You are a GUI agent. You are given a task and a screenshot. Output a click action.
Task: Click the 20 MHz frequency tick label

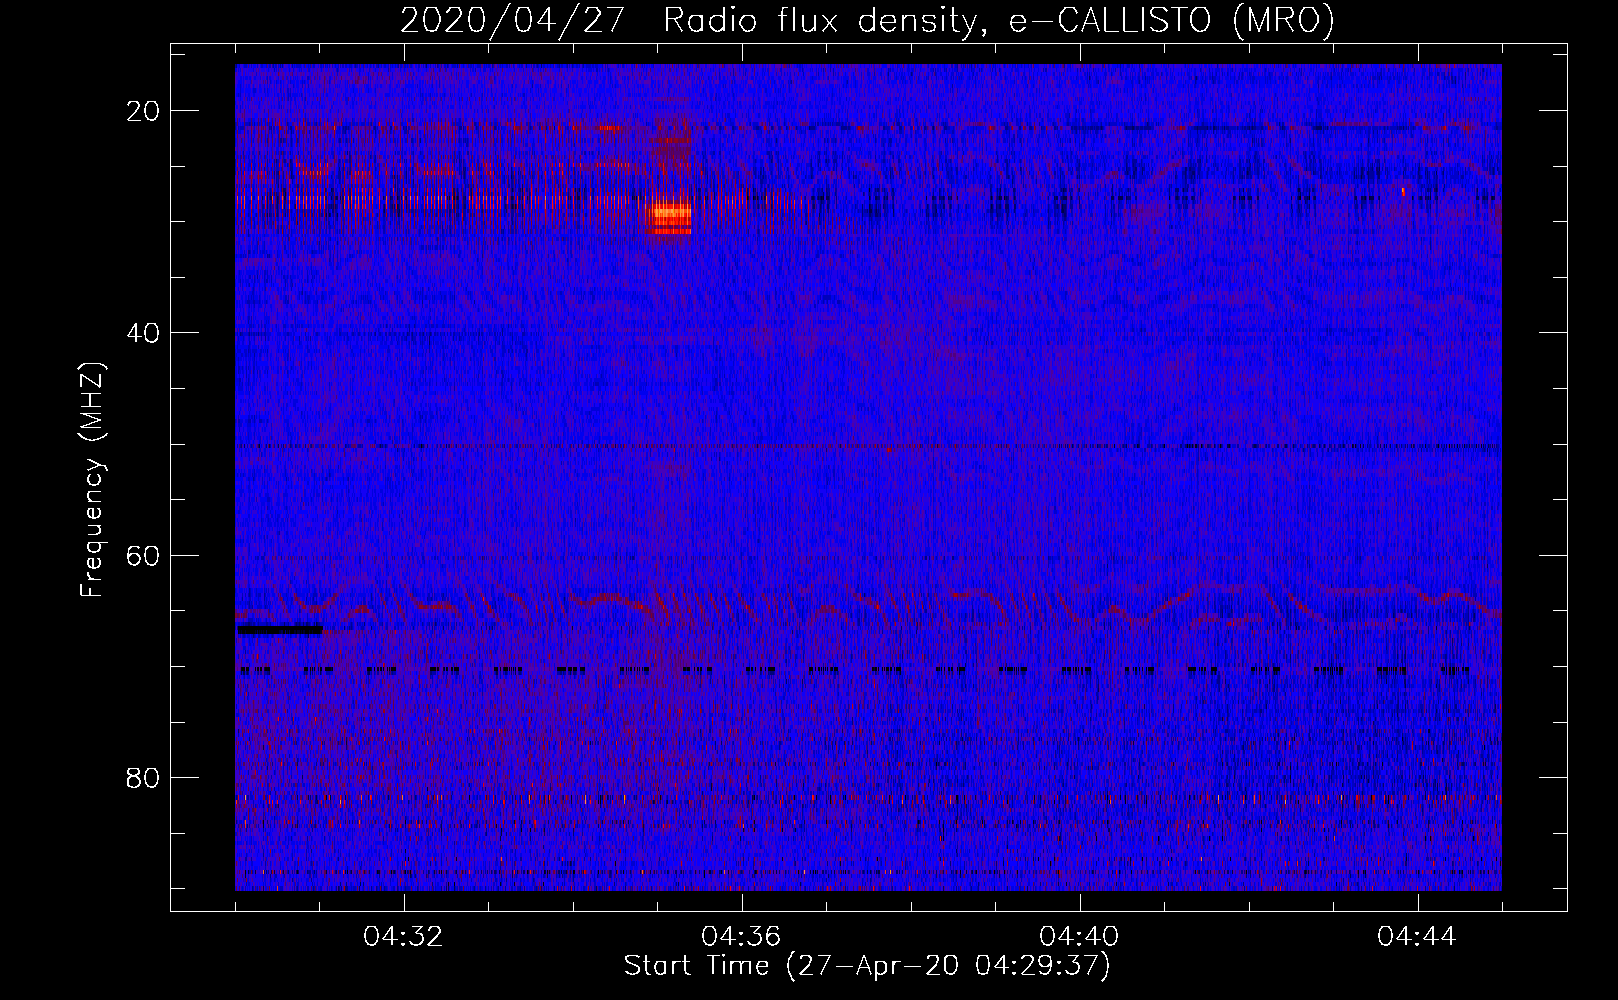click(x=143, y=111)
